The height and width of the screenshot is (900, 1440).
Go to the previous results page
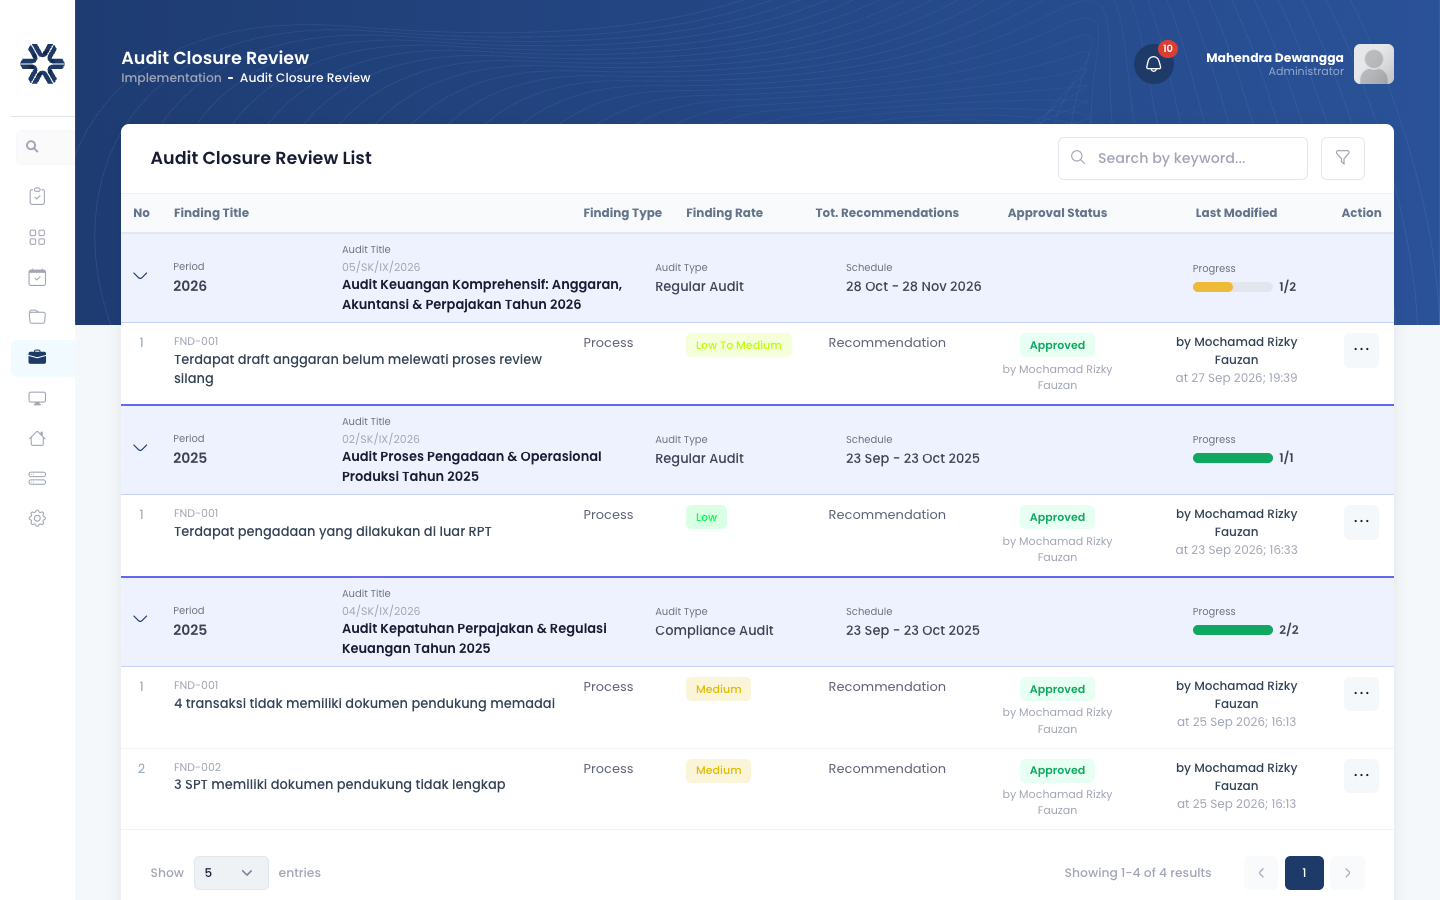1262,873
